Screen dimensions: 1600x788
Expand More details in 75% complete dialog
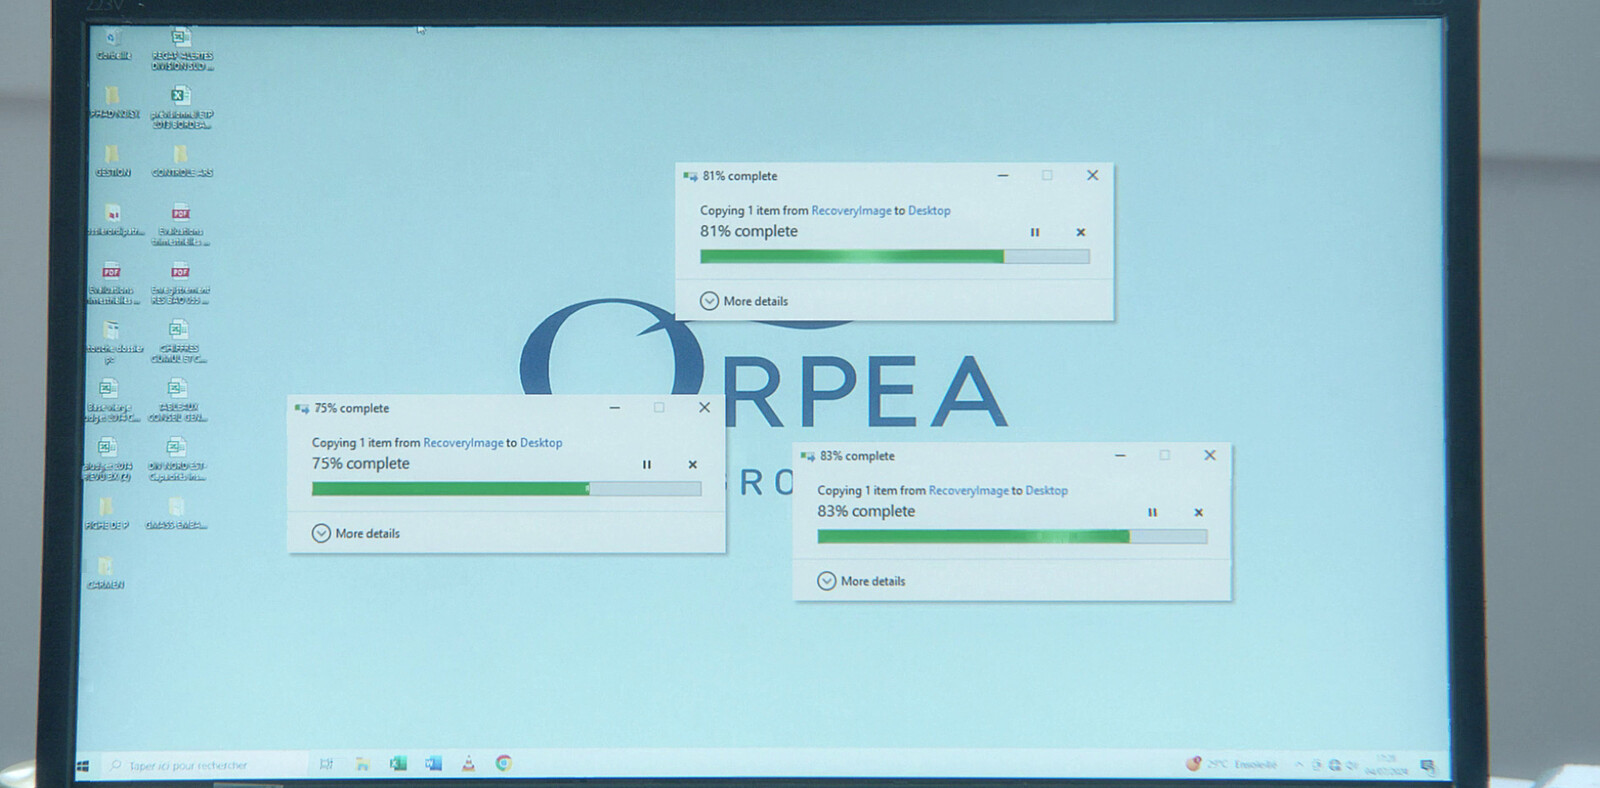pyautogui.click(x=356, y=533)
